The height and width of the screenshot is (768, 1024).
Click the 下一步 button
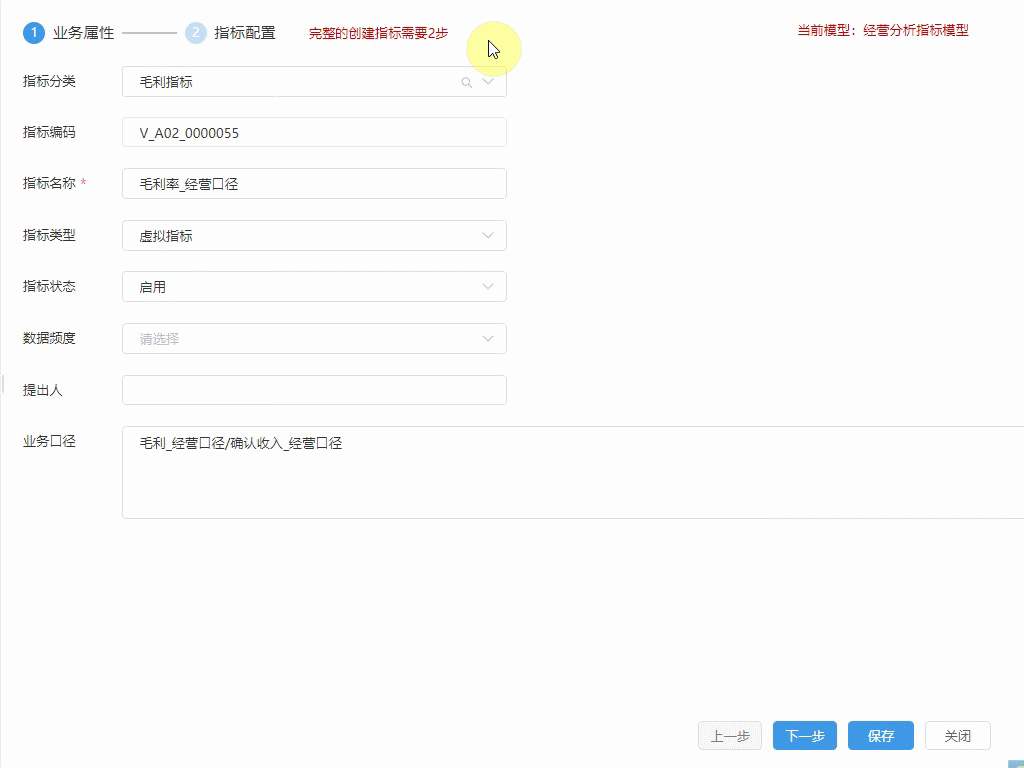pyautogui.click(x=804, y=735)
